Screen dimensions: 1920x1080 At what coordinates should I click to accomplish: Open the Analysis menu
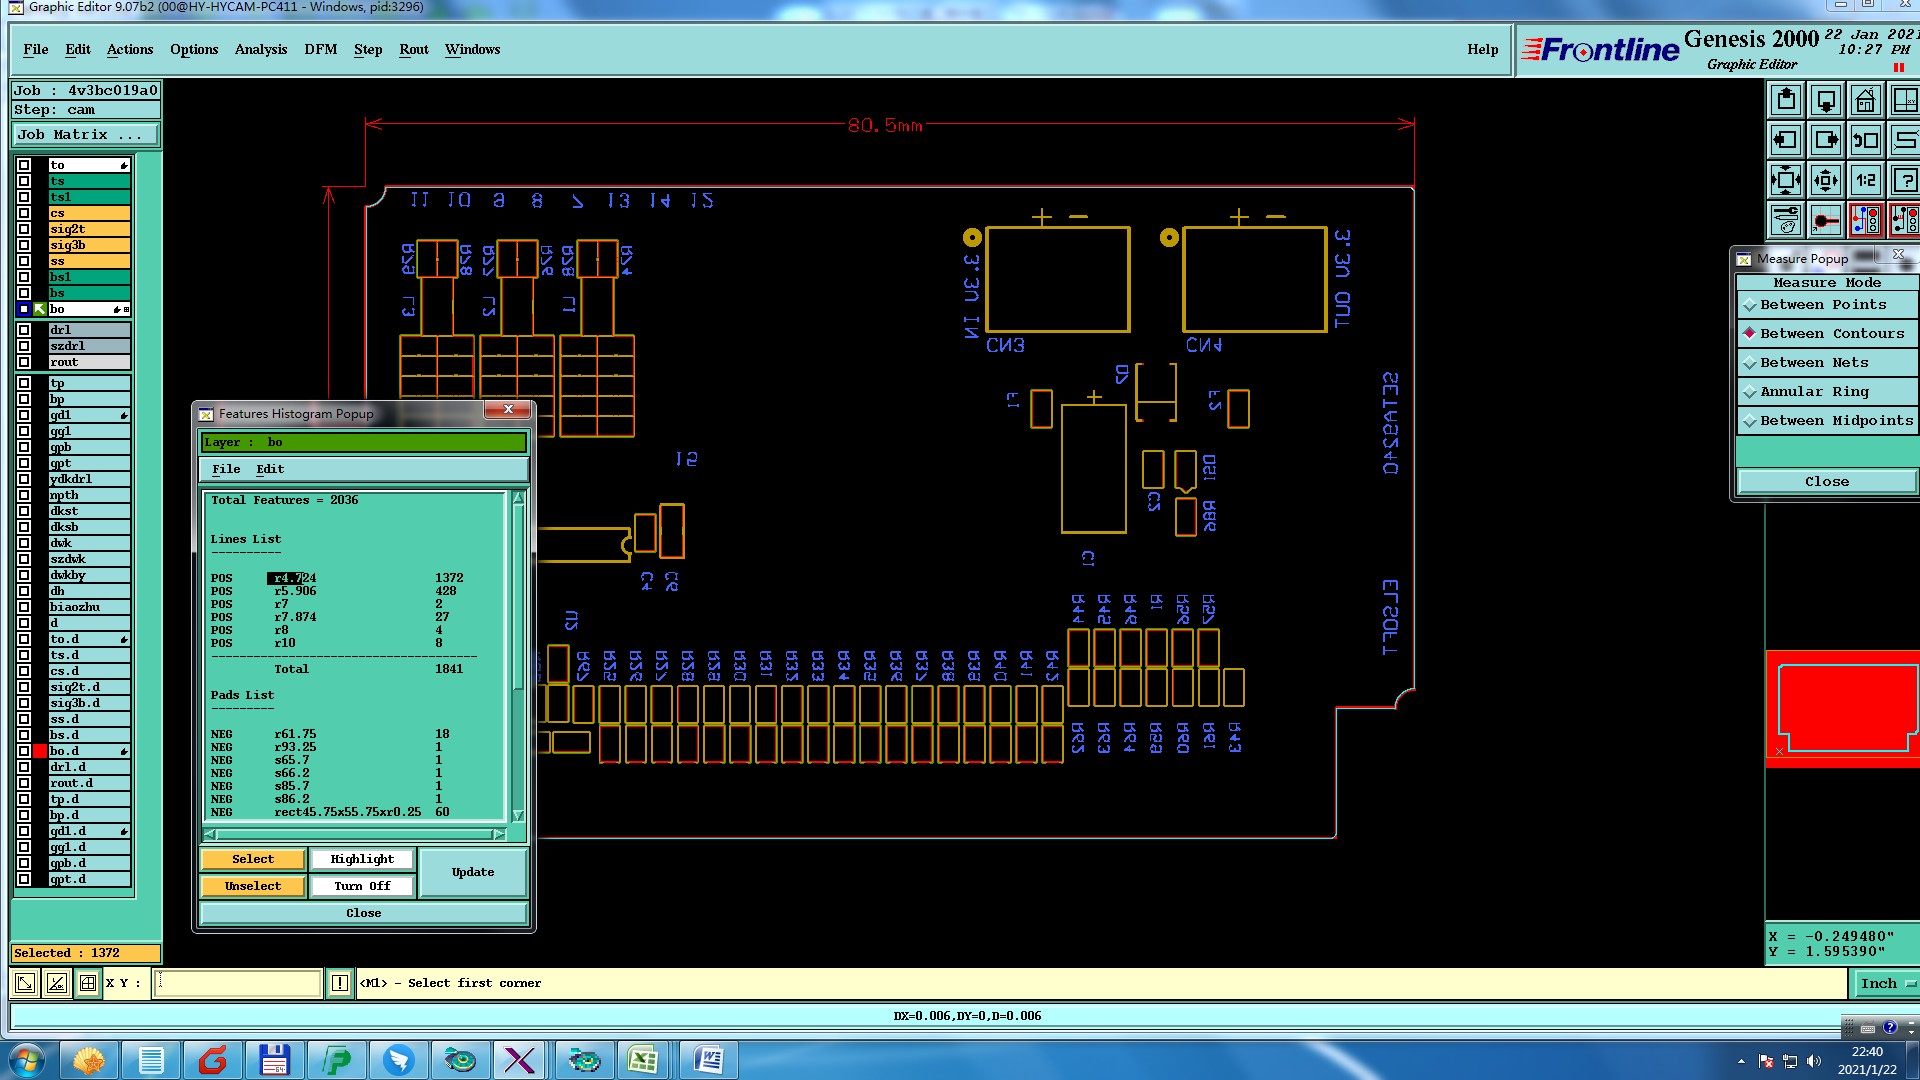click(x=261, y=49)
